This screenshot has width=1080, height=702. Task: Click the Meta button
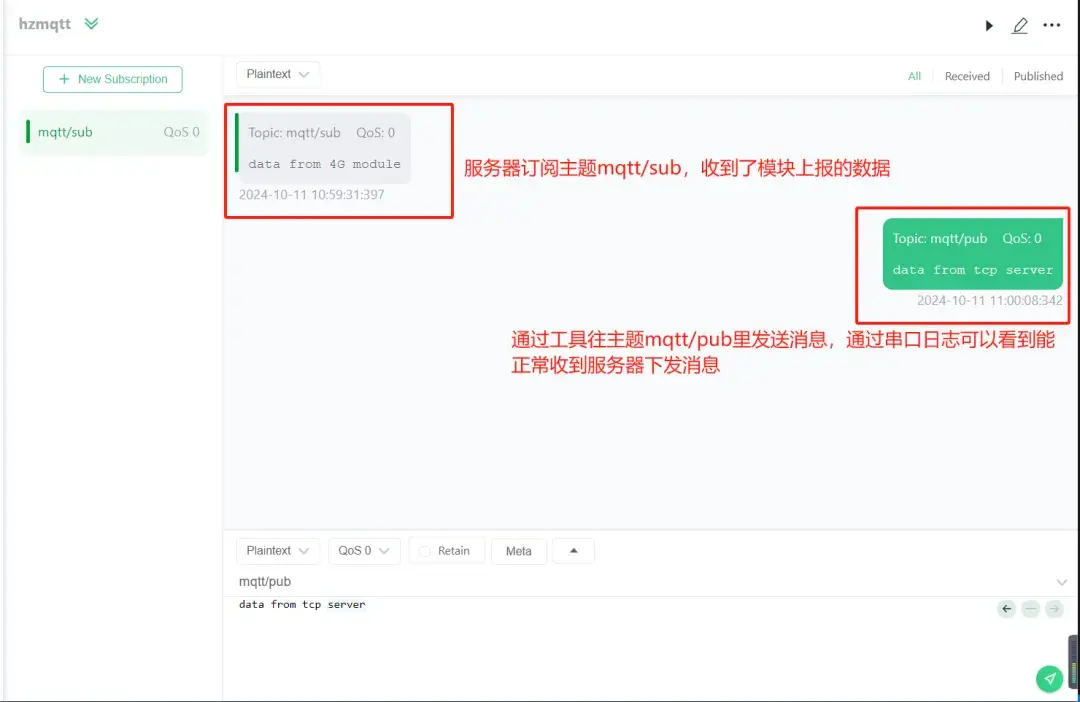[x=519, y=551]
